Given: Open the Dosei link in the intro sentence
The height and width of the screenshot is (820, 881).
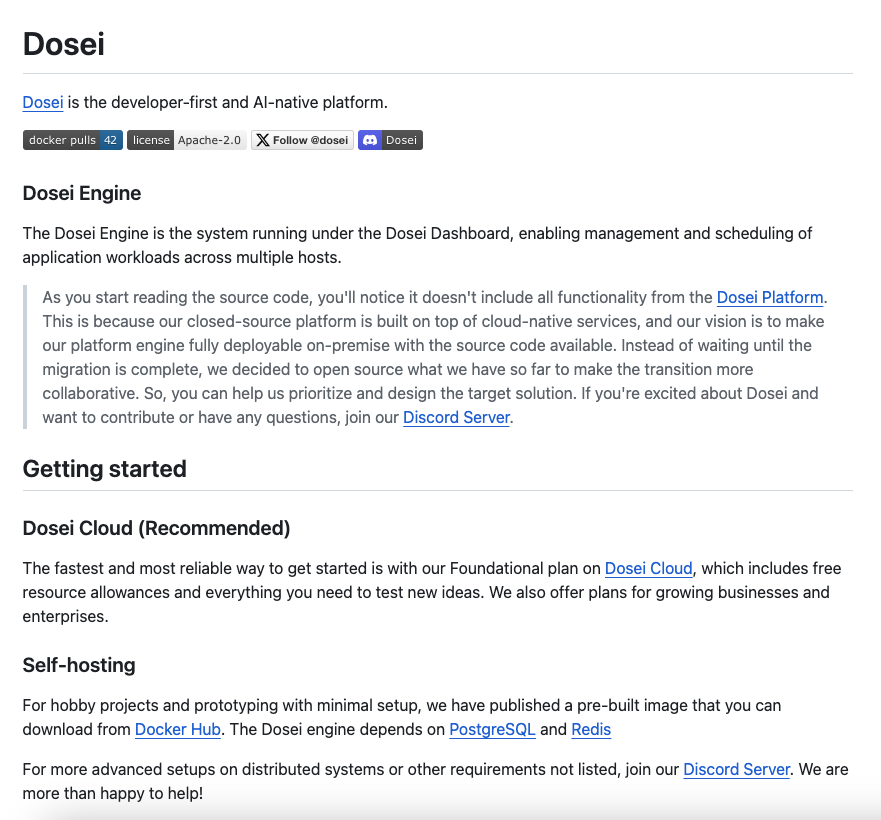Looking at the screenshot, I should coord(43,102).
